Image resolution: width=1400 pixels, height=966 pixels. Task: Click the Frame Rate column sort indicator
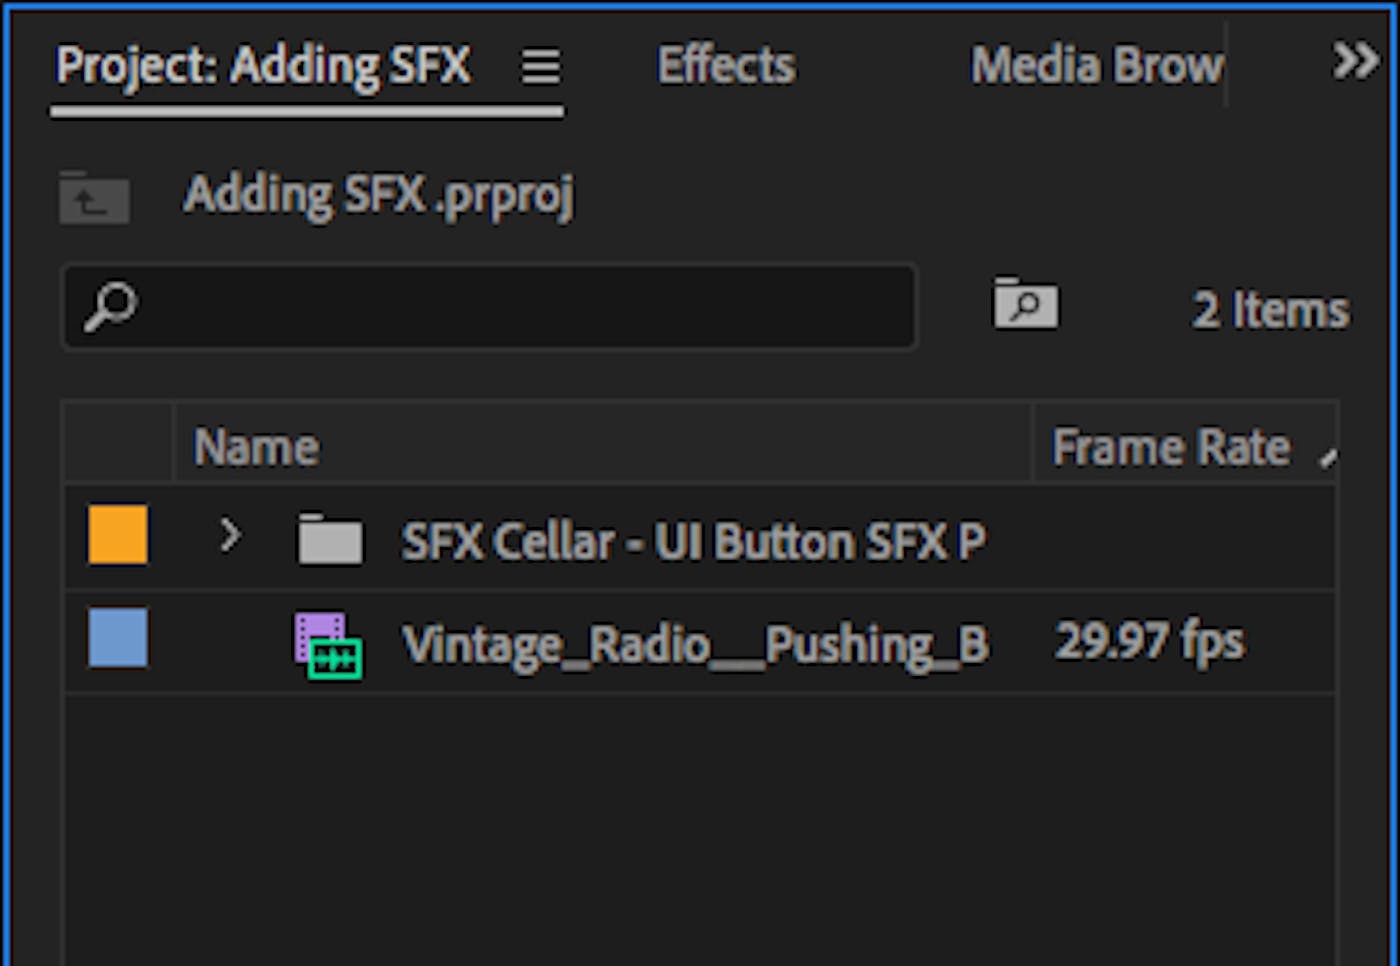(1328, 457)
